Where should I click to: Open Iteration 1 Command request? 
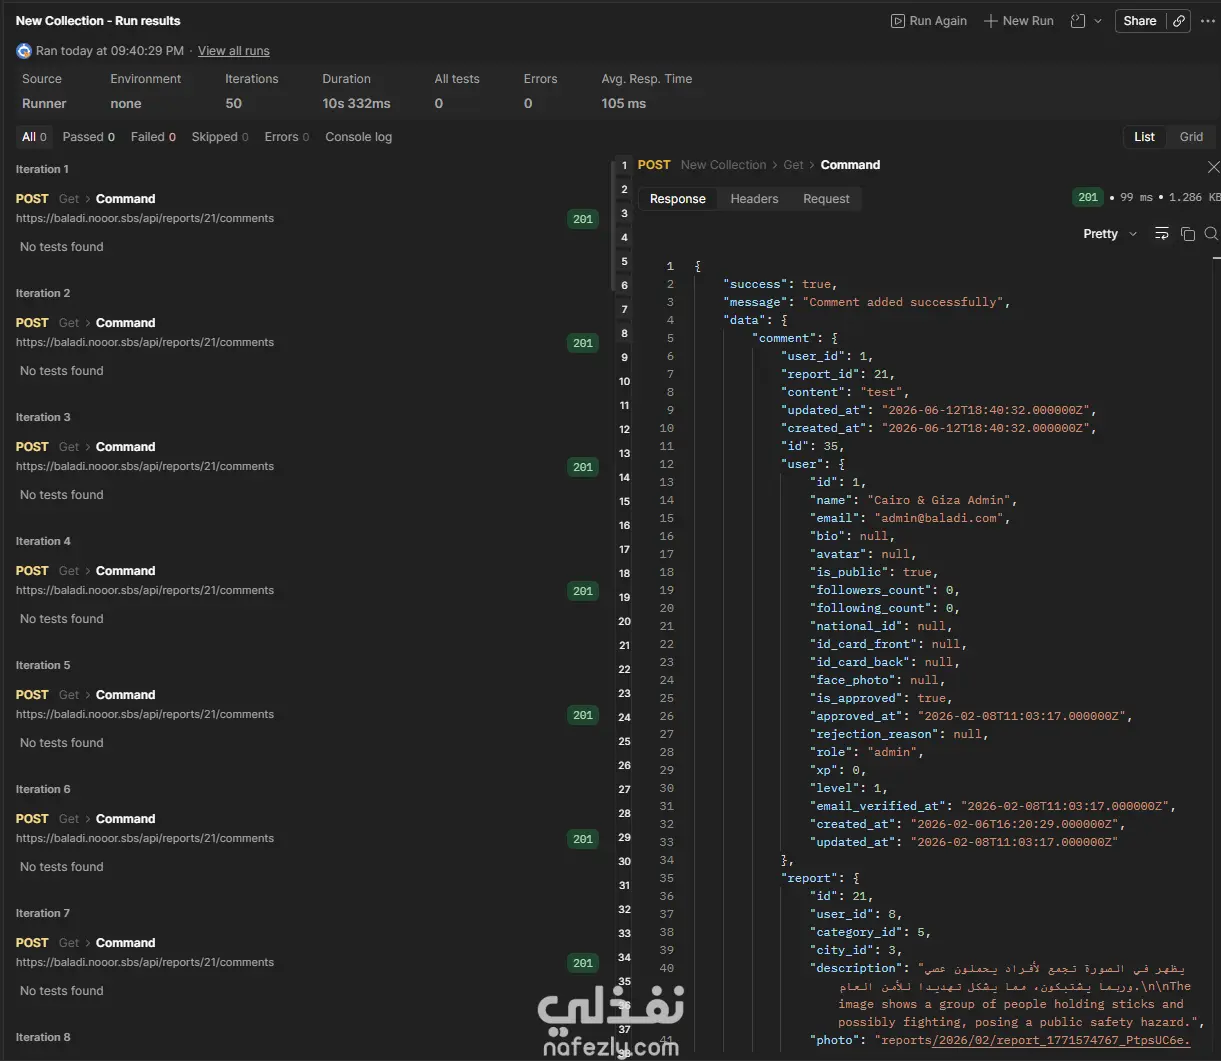125,199
